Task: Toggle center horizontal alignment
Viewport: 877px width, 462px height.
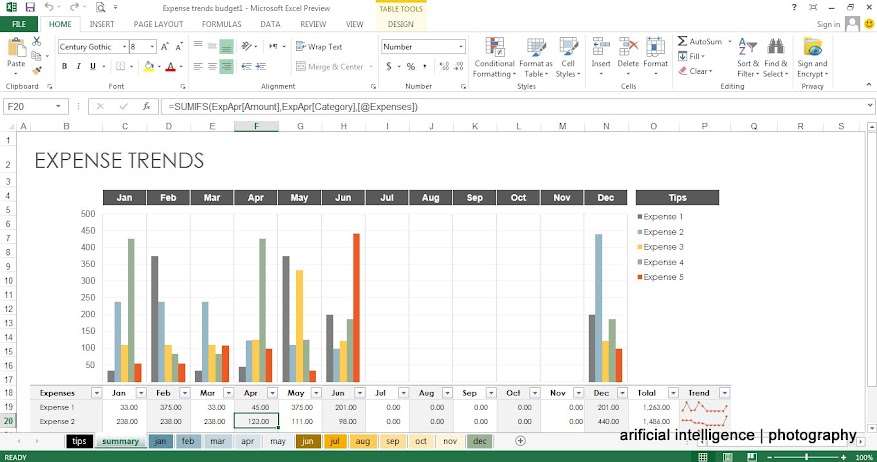Action: (x=213, y=67)
